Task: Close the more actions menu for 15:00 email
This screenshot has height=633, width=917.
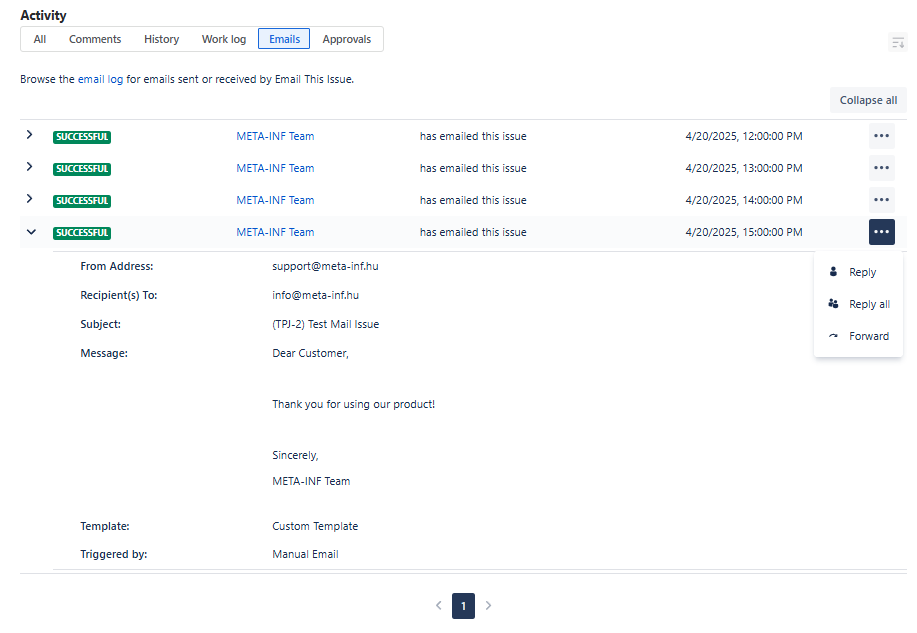Action: [x=881, y=232]
